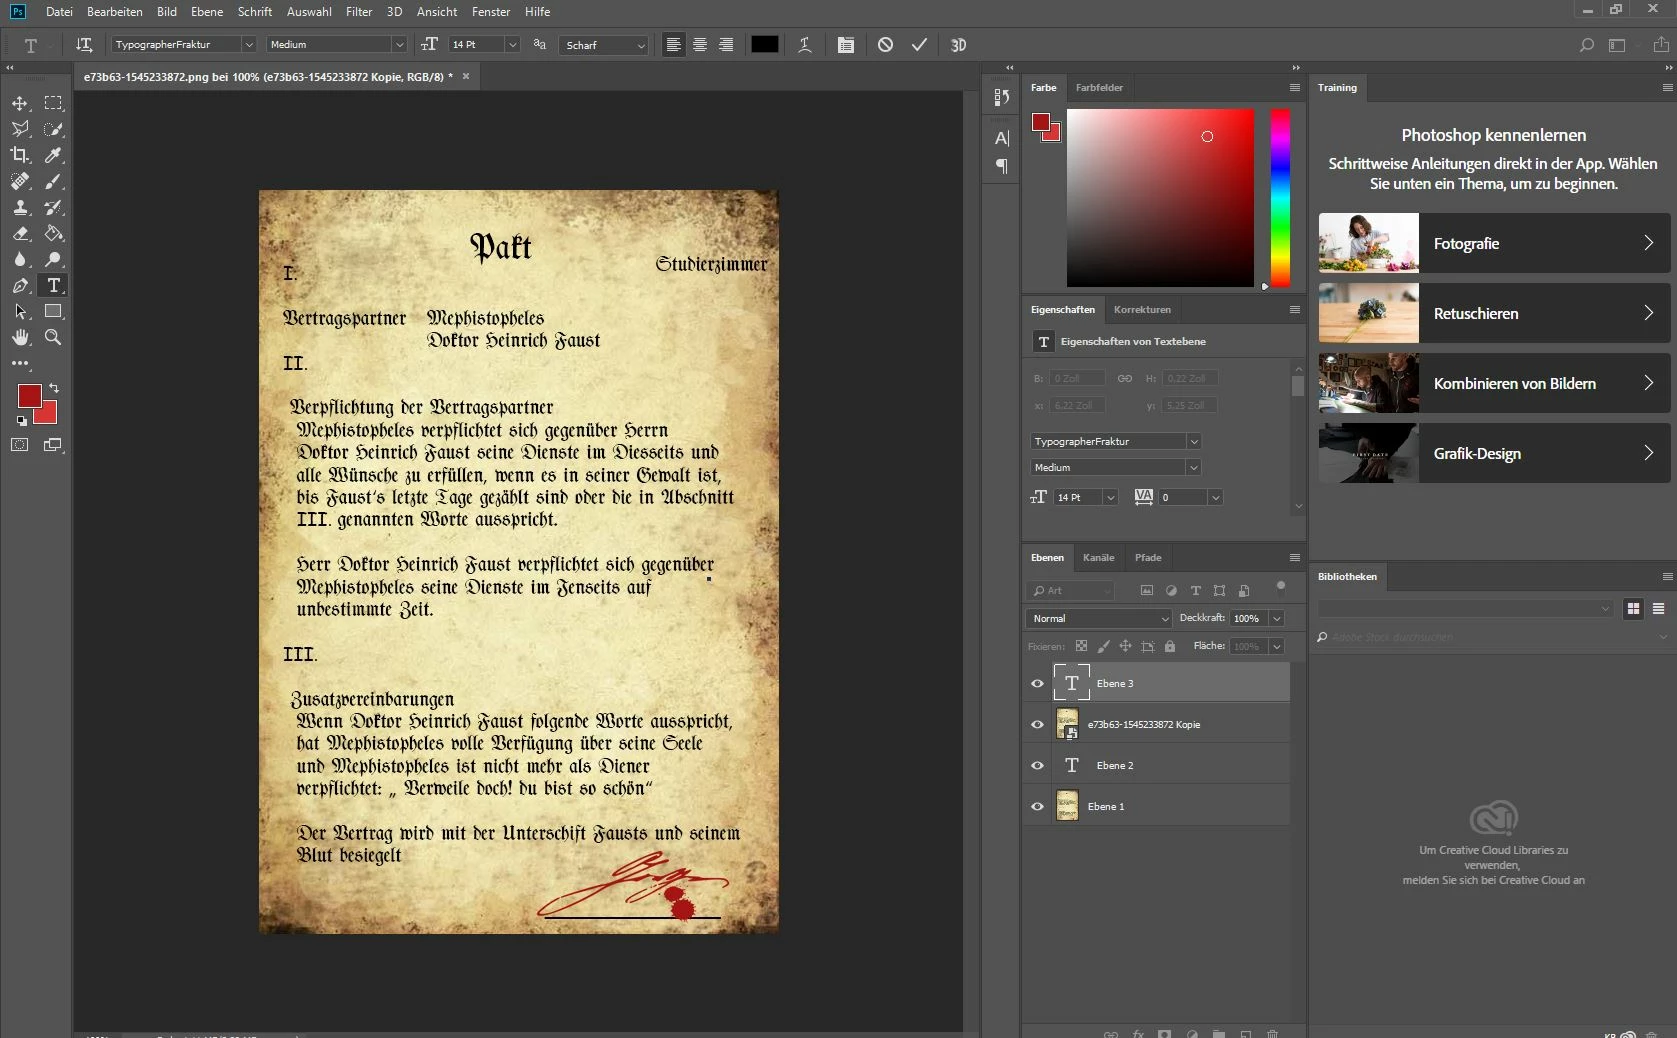Select the Quick Selection tool
Viewport: 1677px width, 1038px height.
coord(53,129)
